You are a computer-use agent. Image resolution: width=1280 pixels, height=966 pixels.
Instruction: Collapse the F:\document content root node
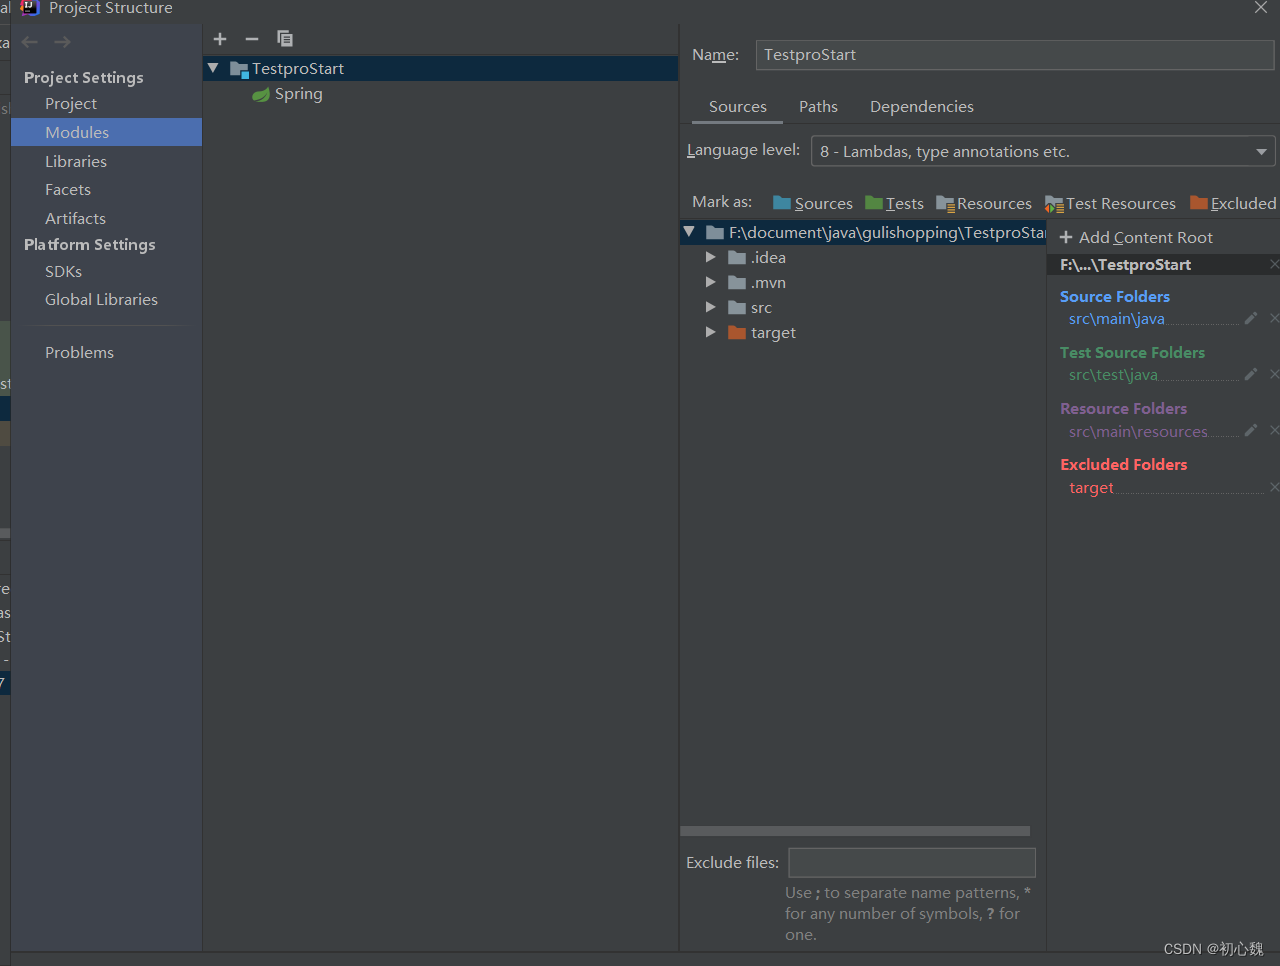tap(689, 232)
